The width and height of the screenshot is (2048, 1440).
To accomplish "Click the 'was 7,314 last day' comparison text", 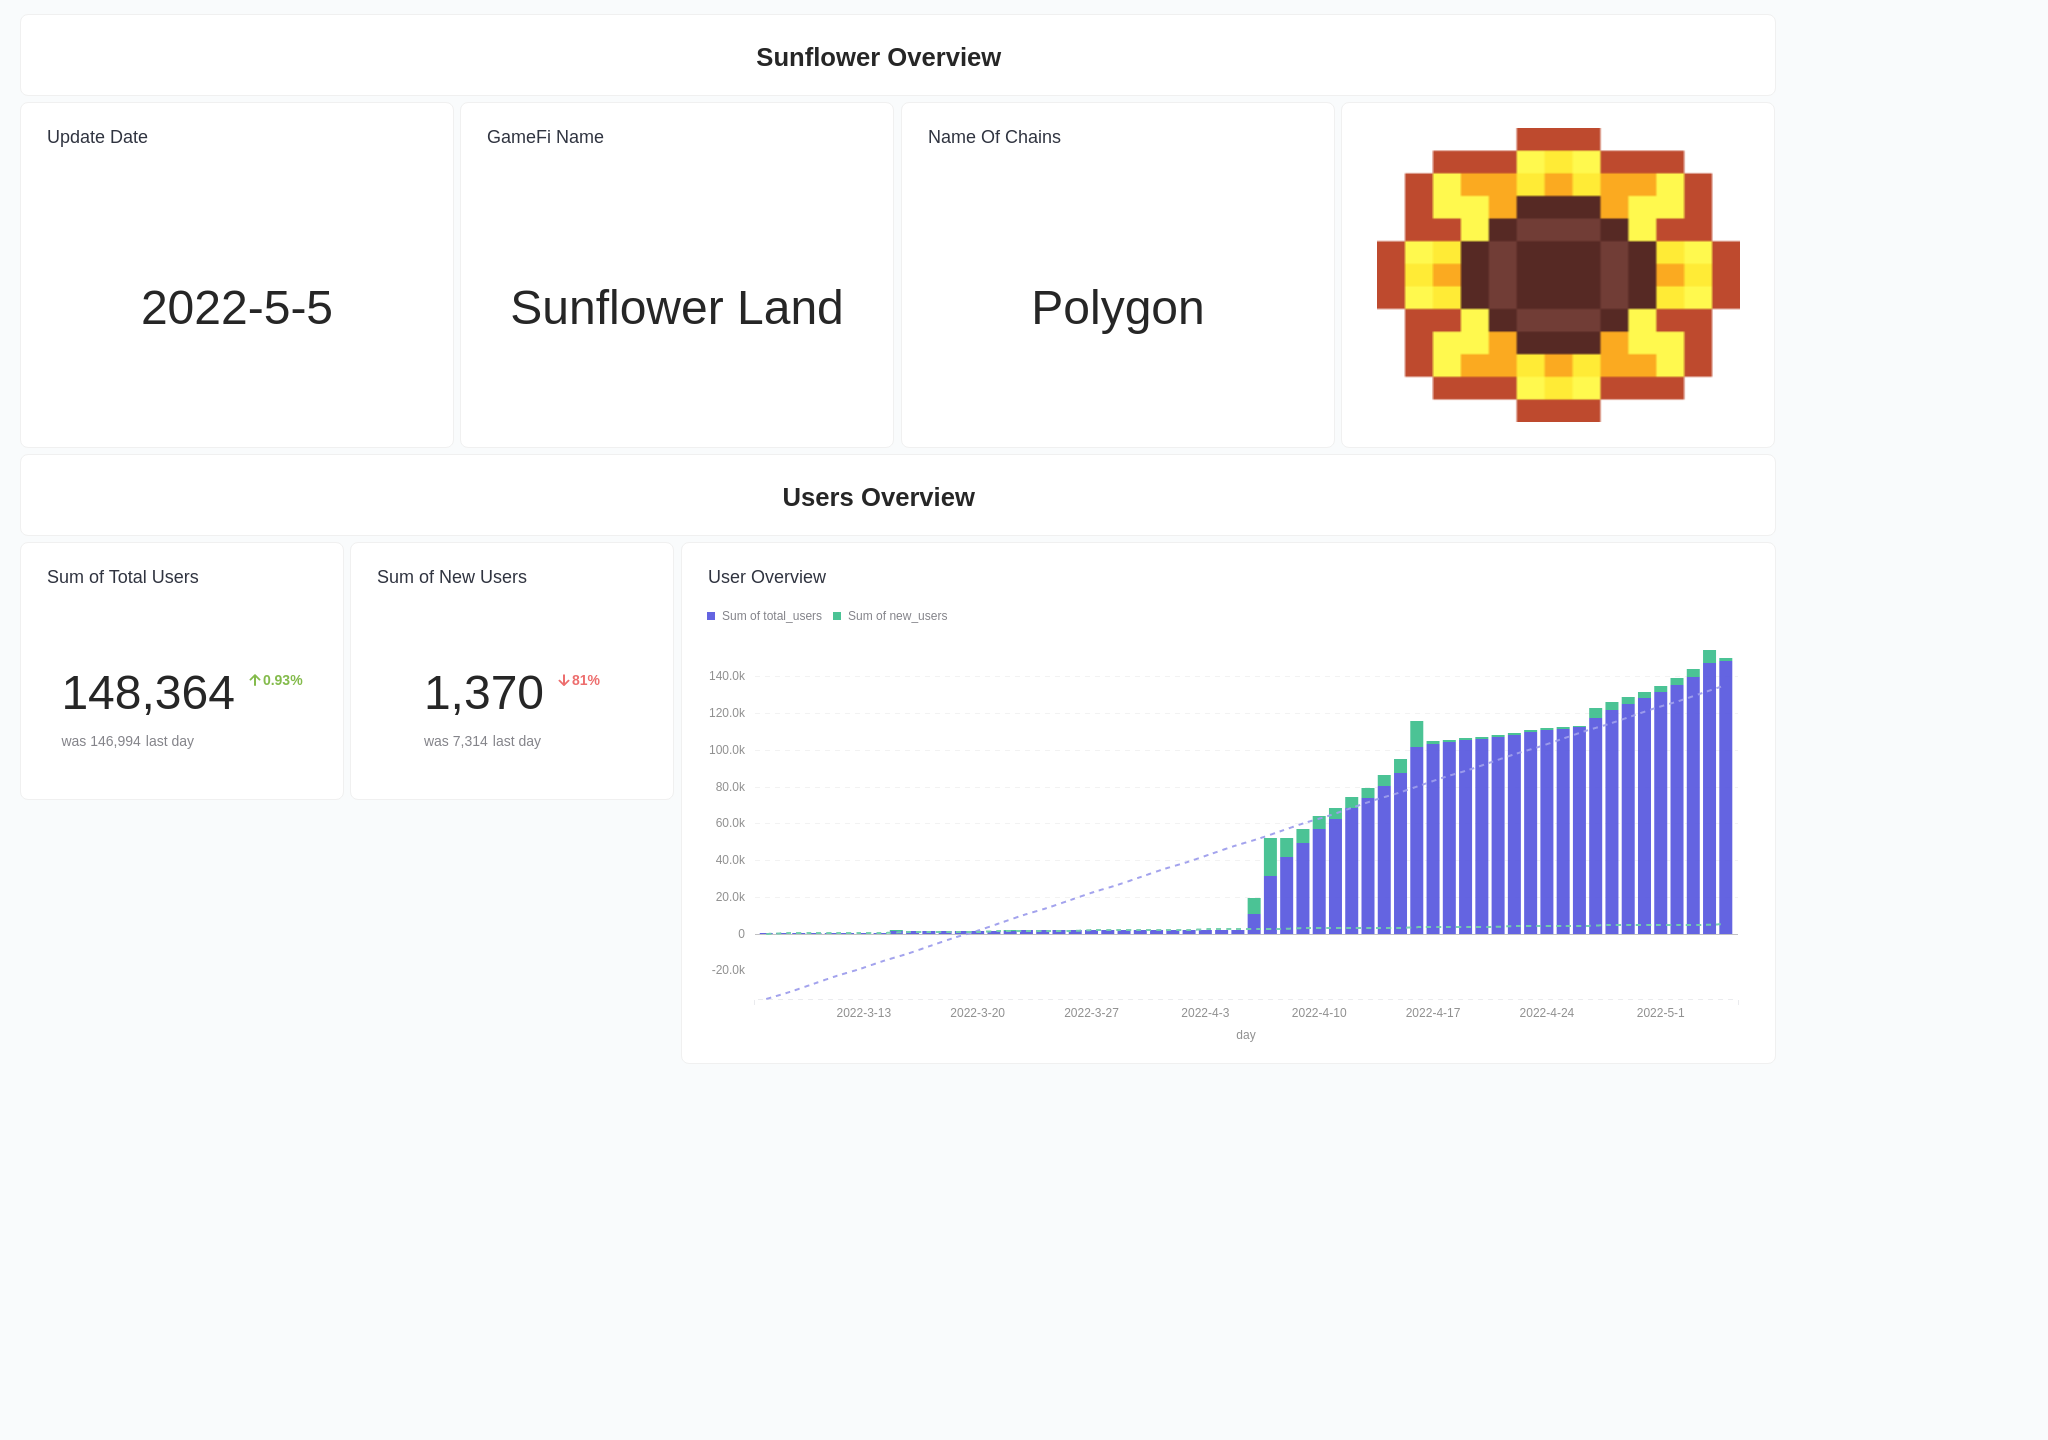I will pos(482,741).
